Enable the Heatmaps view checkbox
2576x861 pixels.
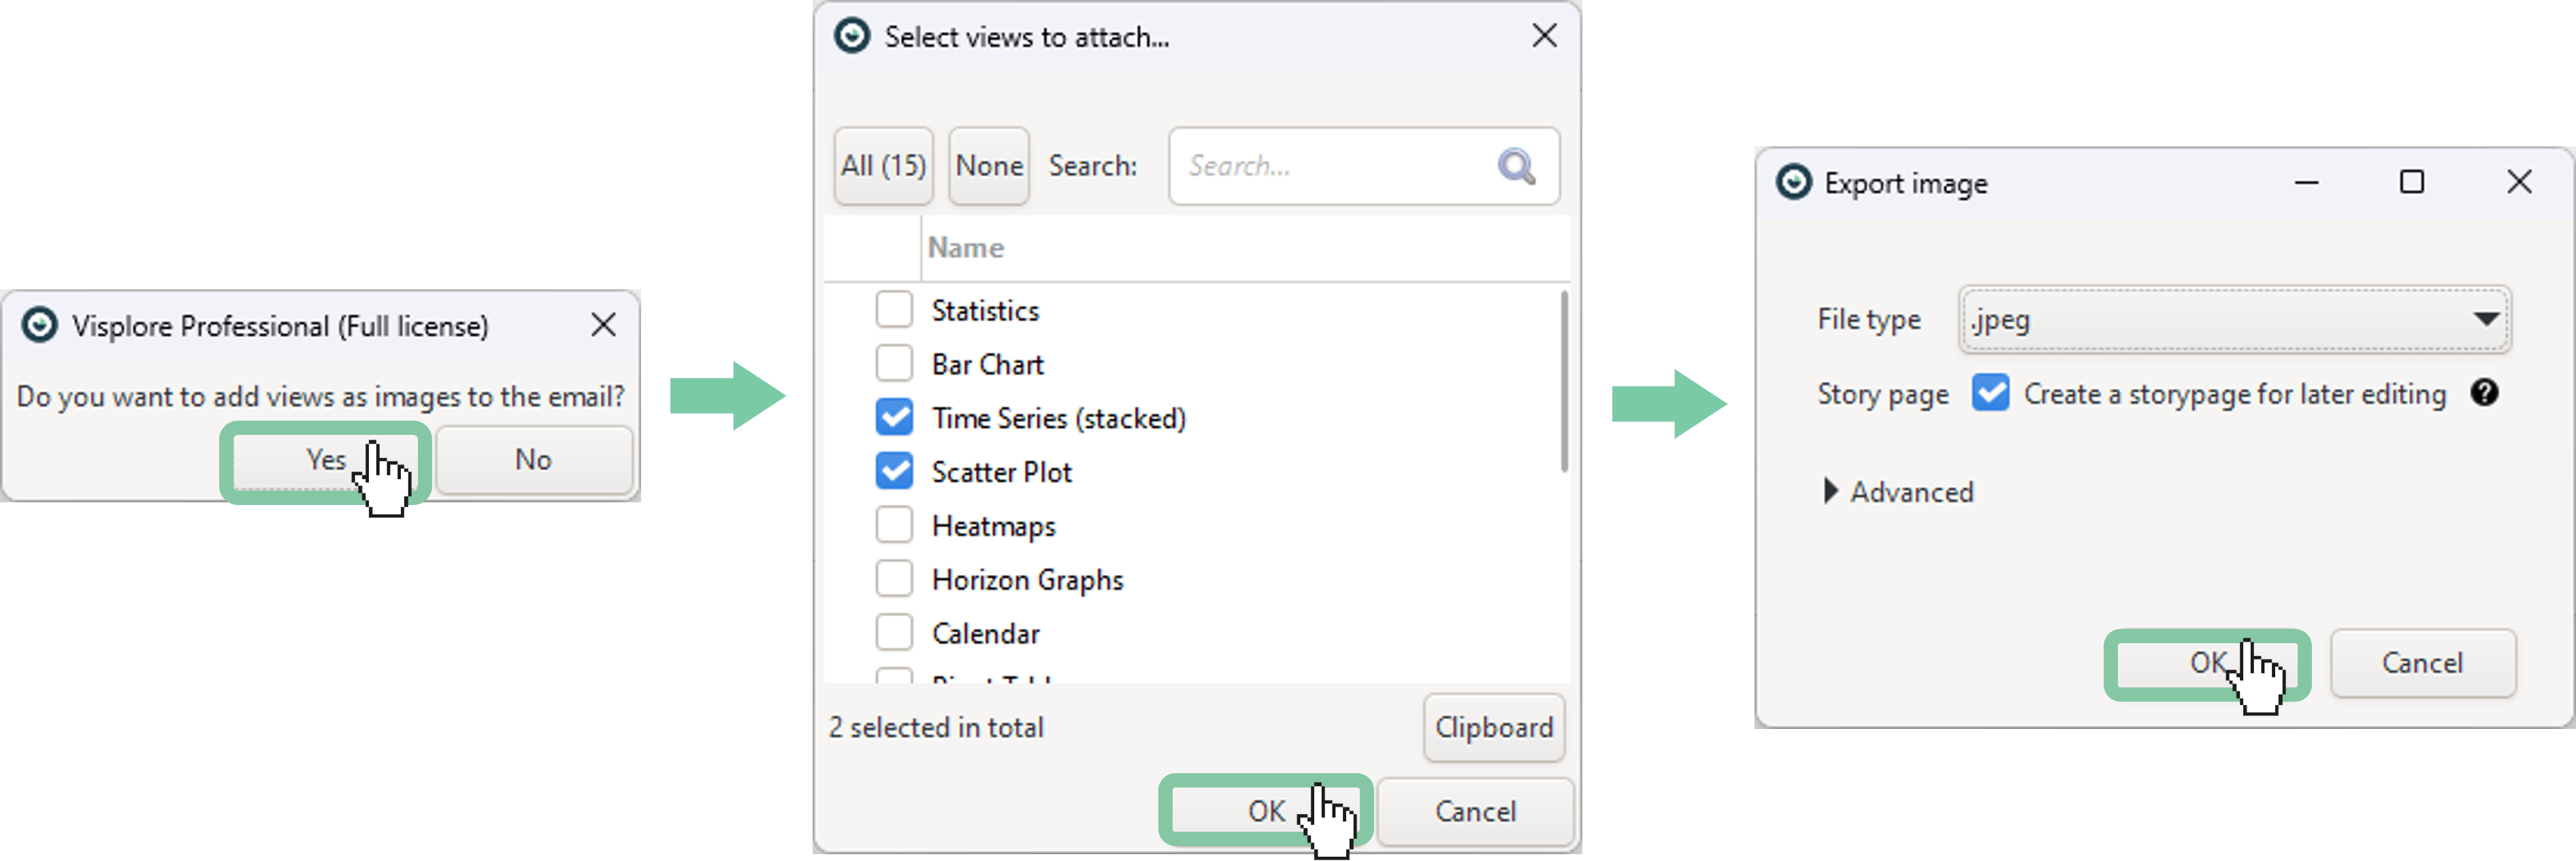pos(894,525)
